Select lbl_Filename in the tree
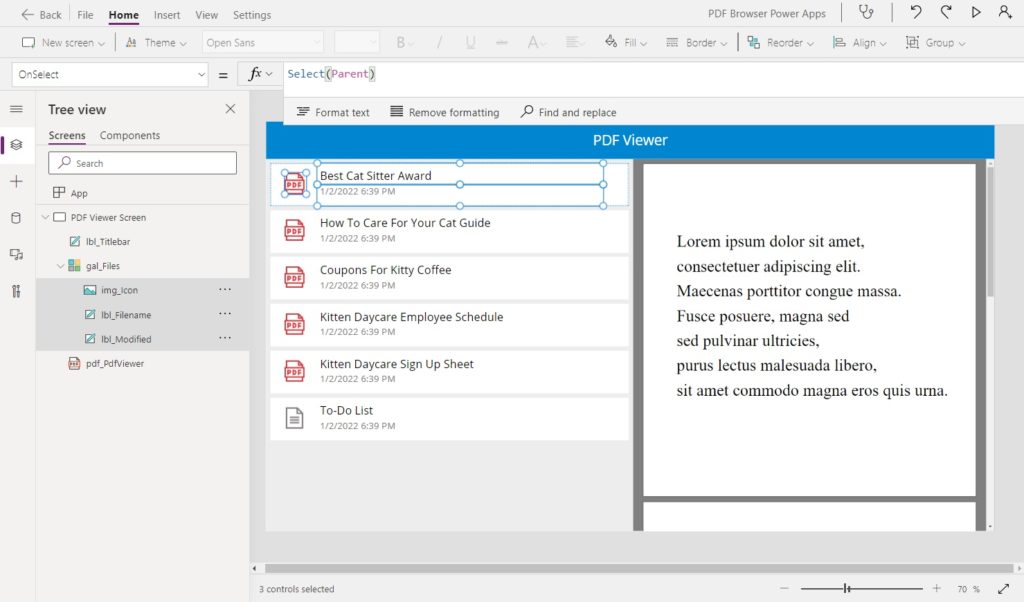 [125, 315]
